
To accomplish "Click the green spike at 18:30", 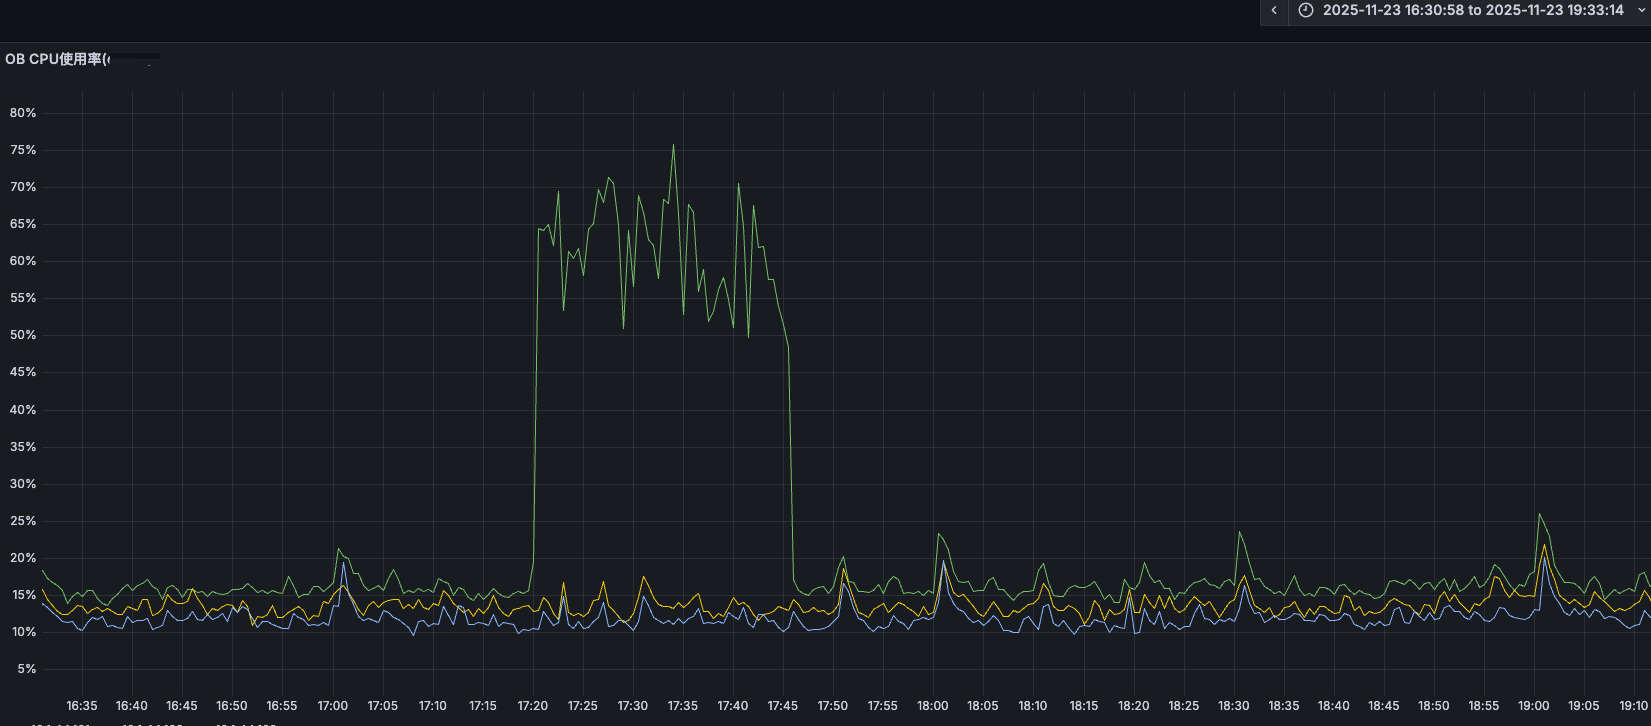I will pyautogui.click(x=1239, y=532).
